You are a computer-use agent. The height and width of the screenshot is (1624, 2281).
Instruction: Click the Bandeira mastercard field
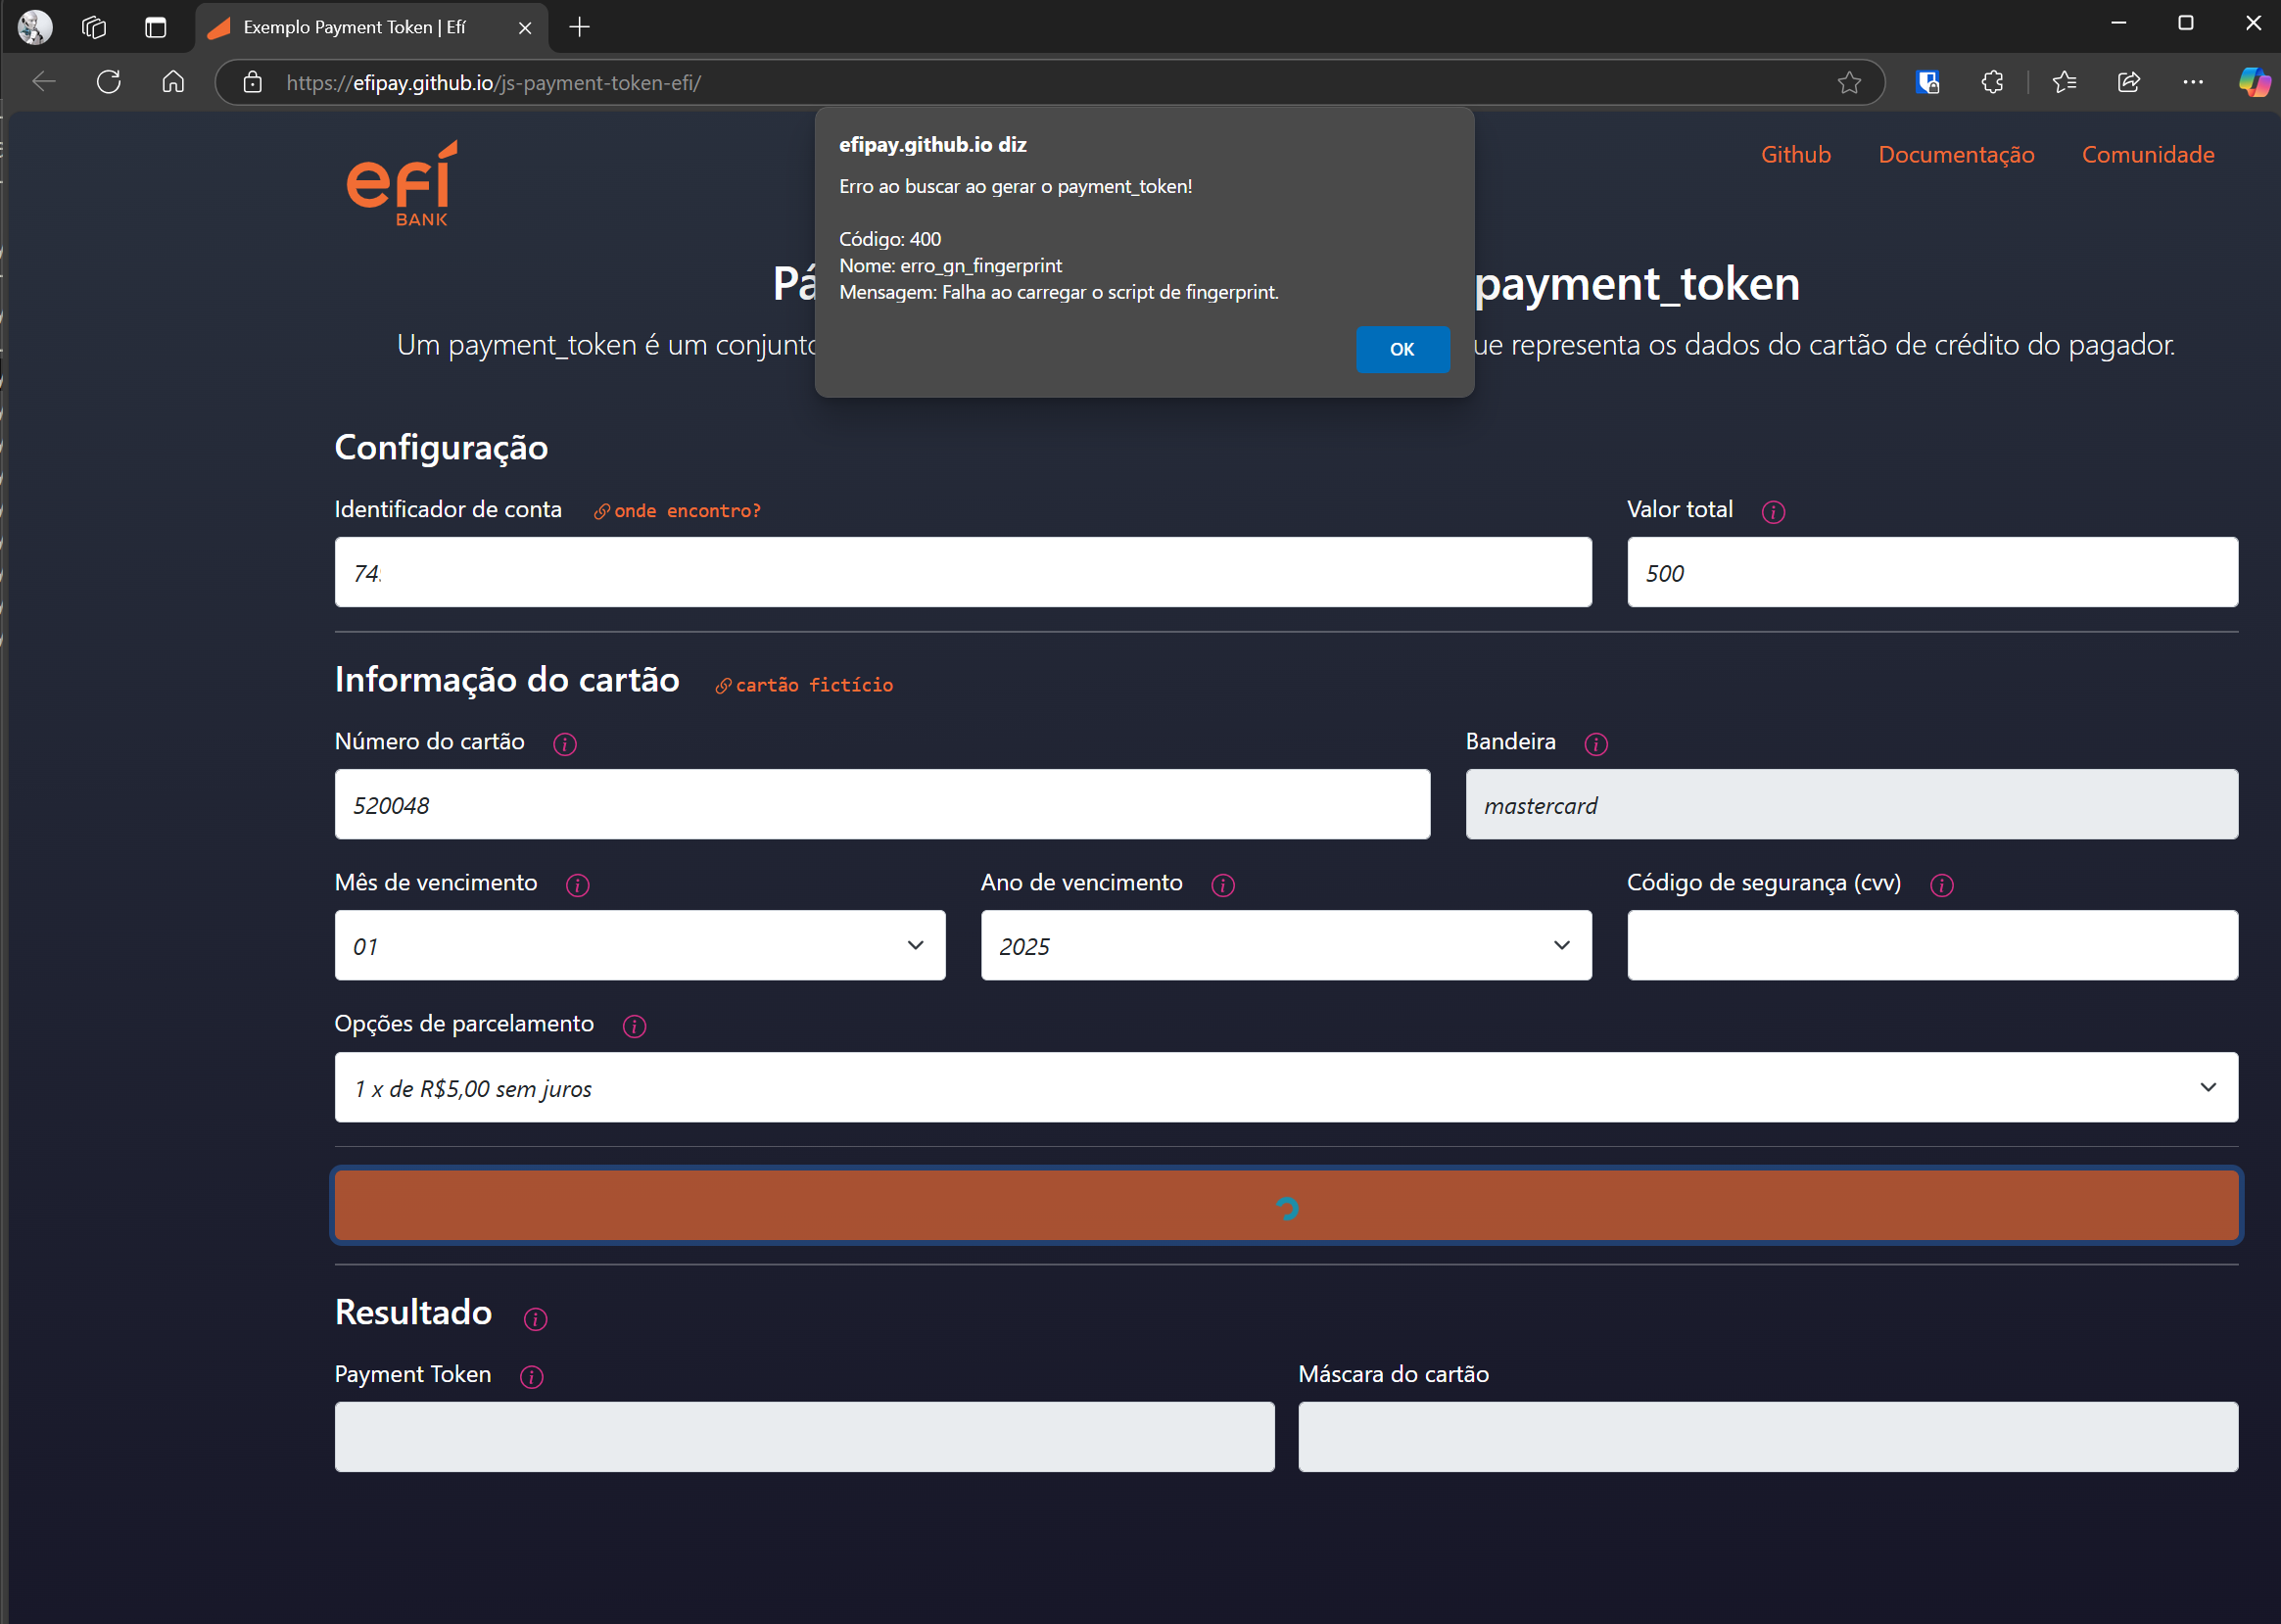[1851, 804]
